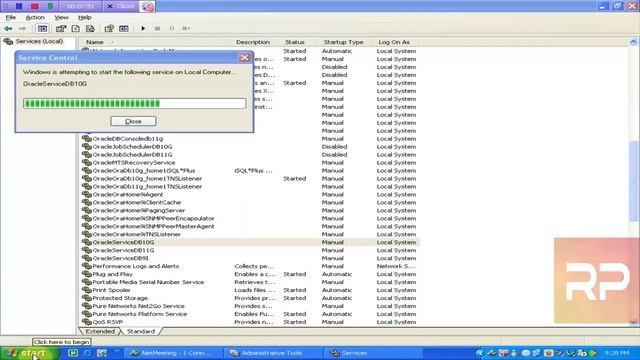Screen dimensions: 640x360
Task: Click the blue pause icon on the recorder bar
Action: click(19, 6)
